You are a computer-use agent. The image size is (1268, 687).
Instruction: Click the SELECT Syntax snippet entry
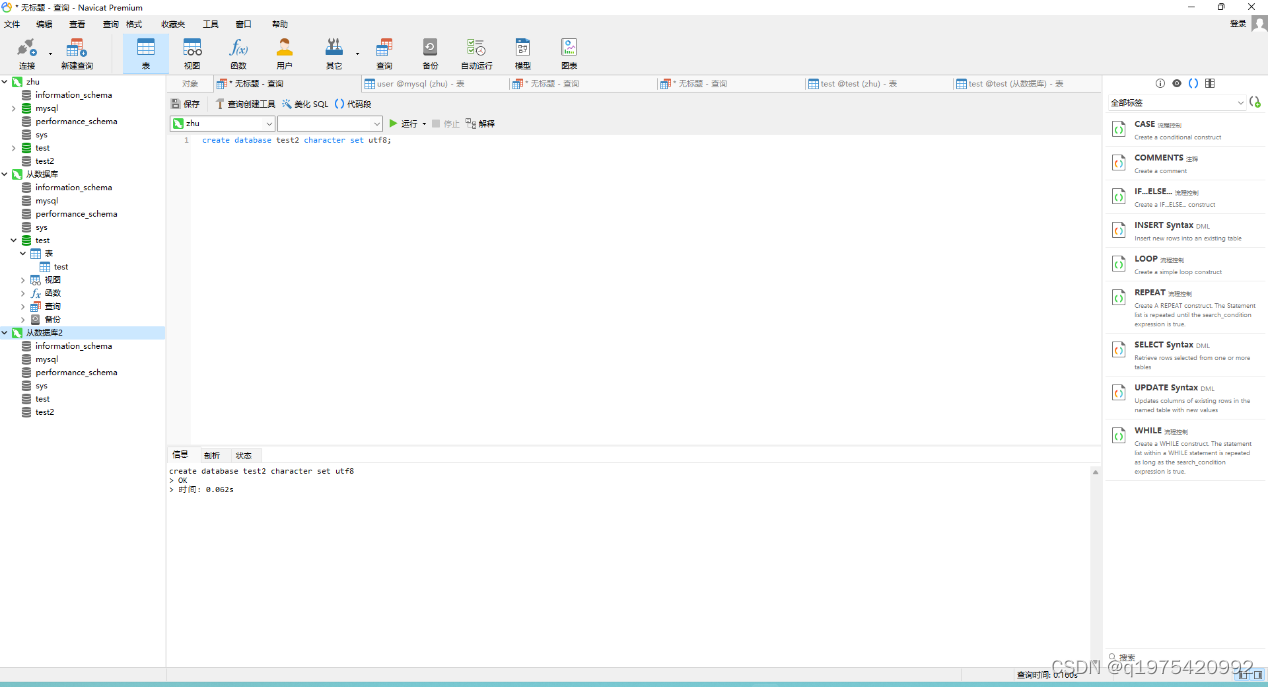pyautogui.click(x=1185, y=355)
